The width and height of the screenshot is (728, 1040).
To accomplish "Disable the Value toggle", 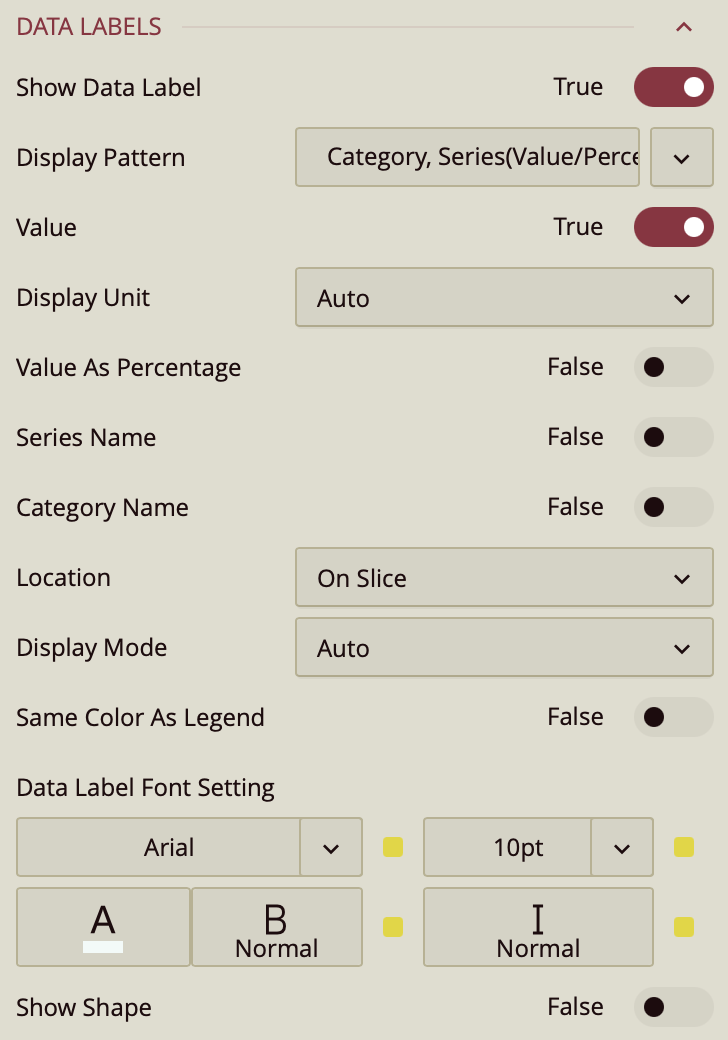I will [x=673, y=228].
